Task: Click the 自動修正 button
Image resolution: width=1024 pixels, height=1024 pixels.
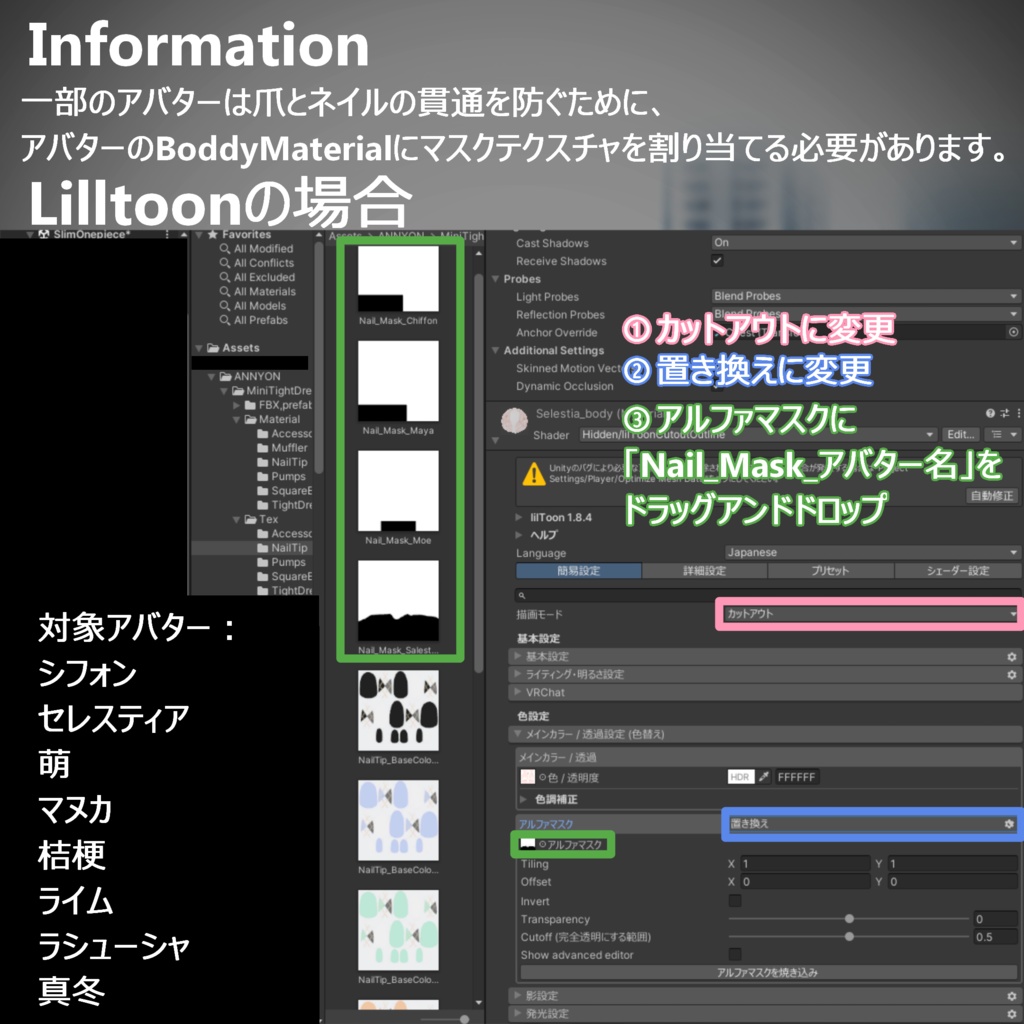Action: tap(991, 496)
